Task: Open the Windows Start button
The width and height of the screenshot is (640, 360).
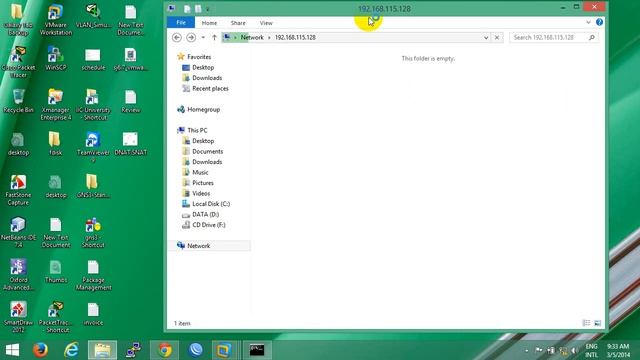Action: (12, 350)
